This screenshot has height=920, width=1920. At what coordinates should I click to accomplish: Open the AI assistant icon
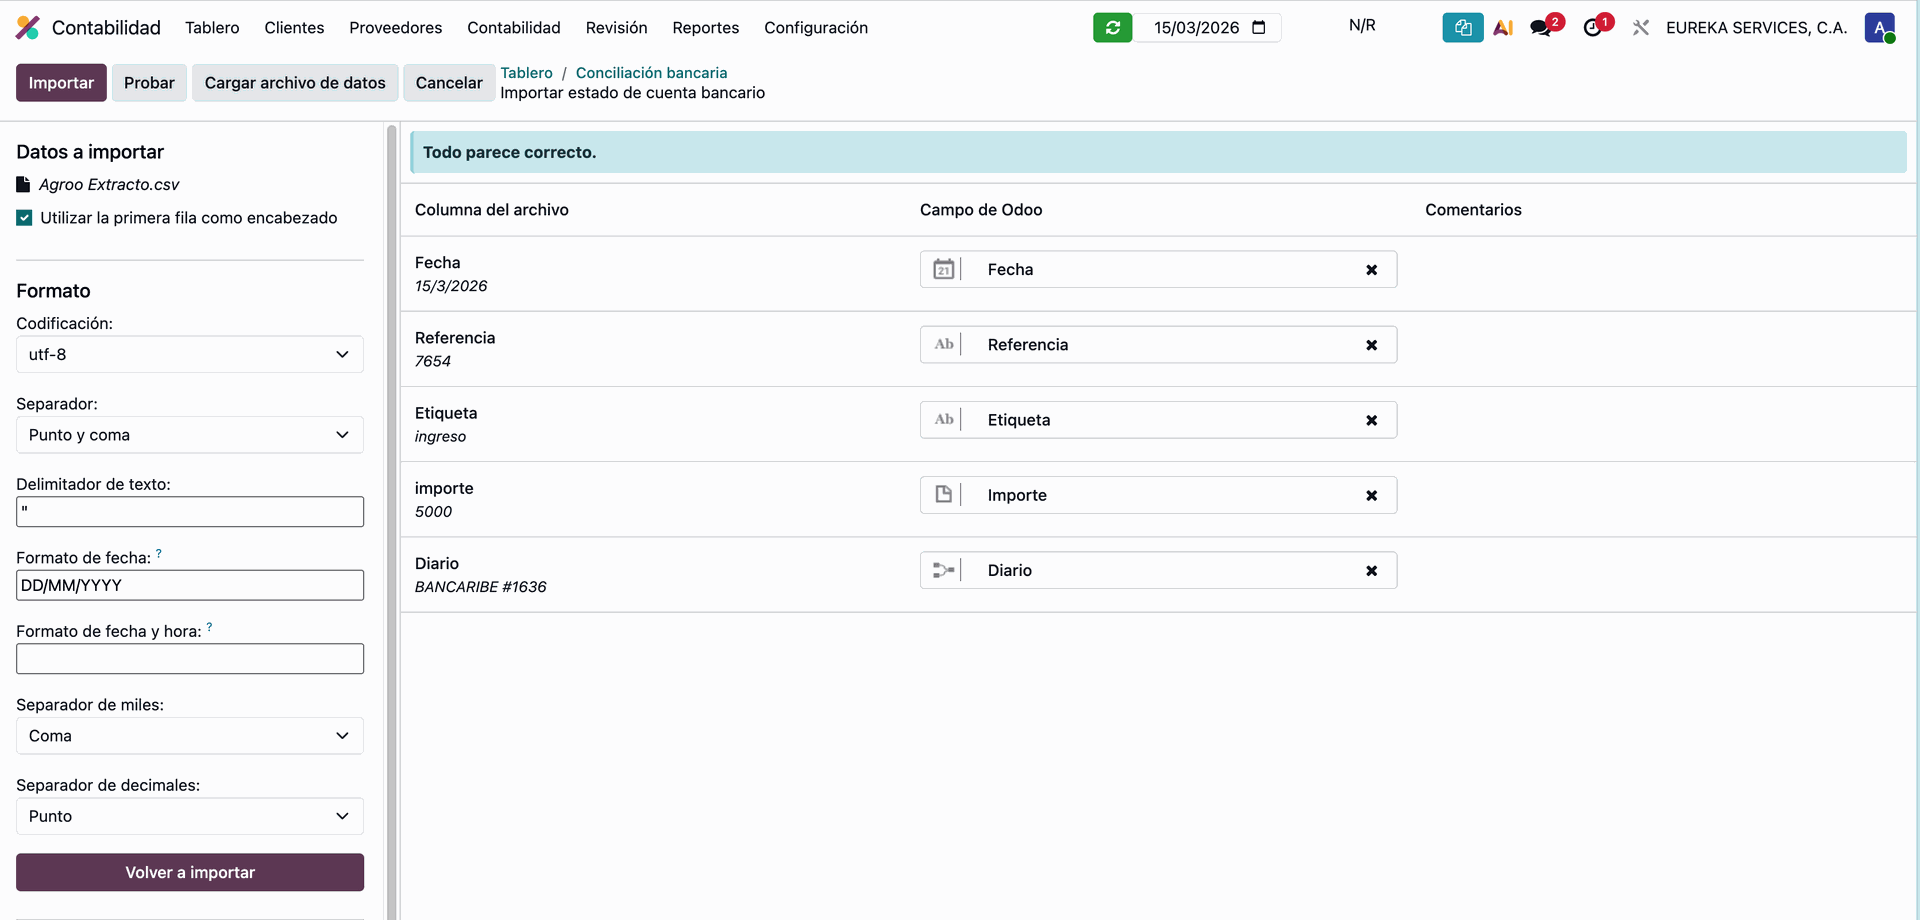(1503, 28)
